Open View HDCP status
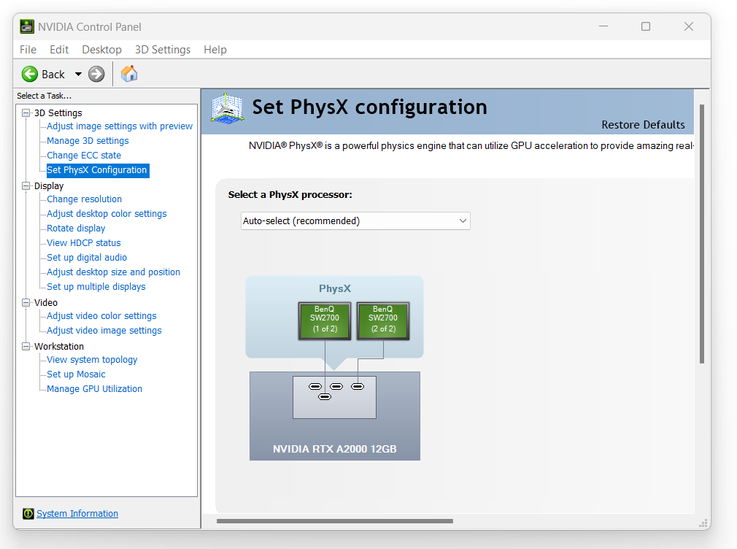Image resolution: width=737 pixels, height=549 pixels. pos(84,243)
